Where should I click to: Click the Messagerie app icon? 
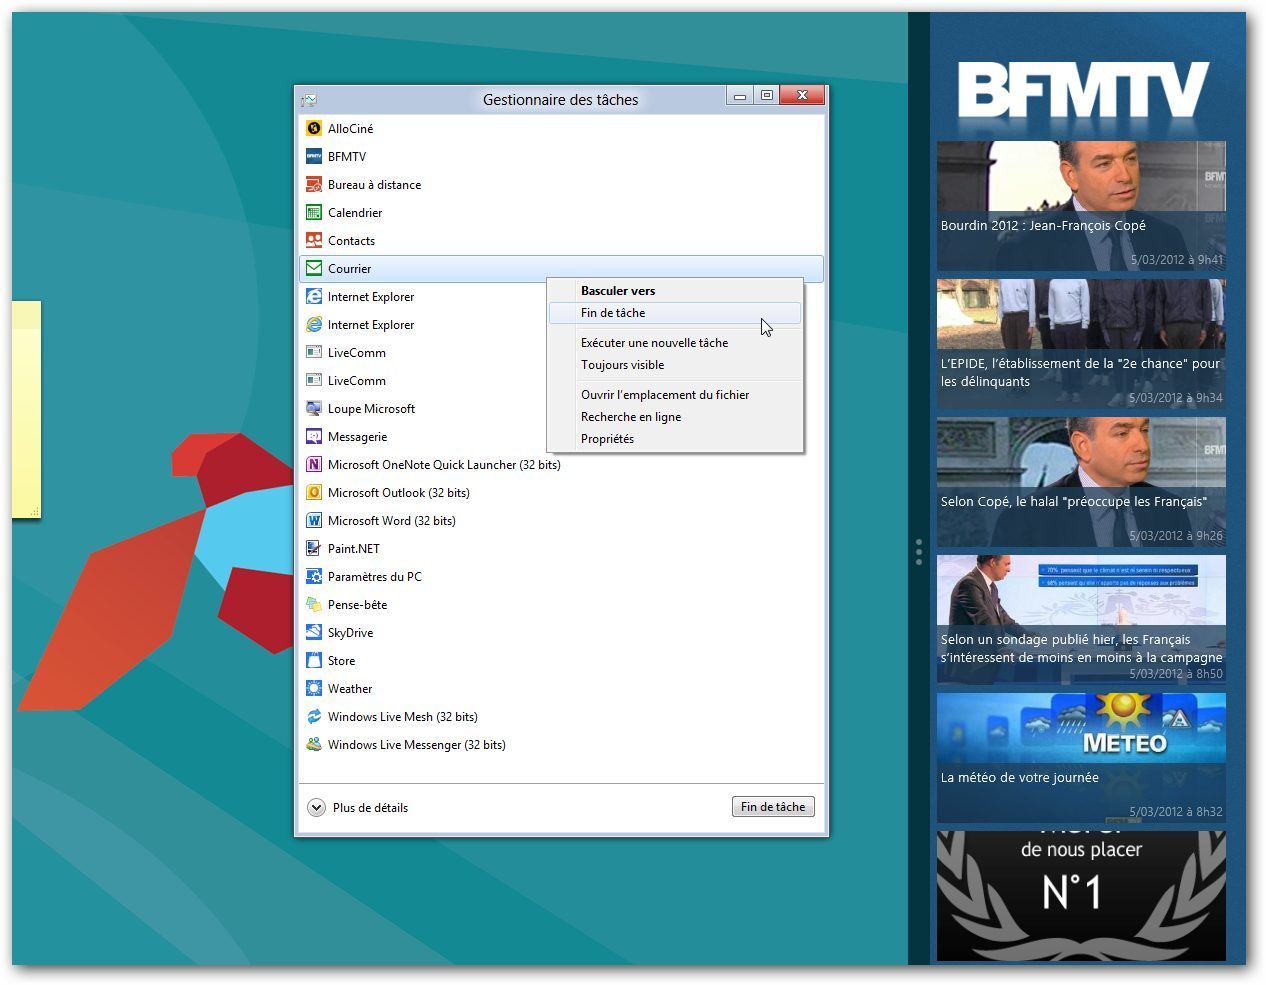(x=314, y=436)
